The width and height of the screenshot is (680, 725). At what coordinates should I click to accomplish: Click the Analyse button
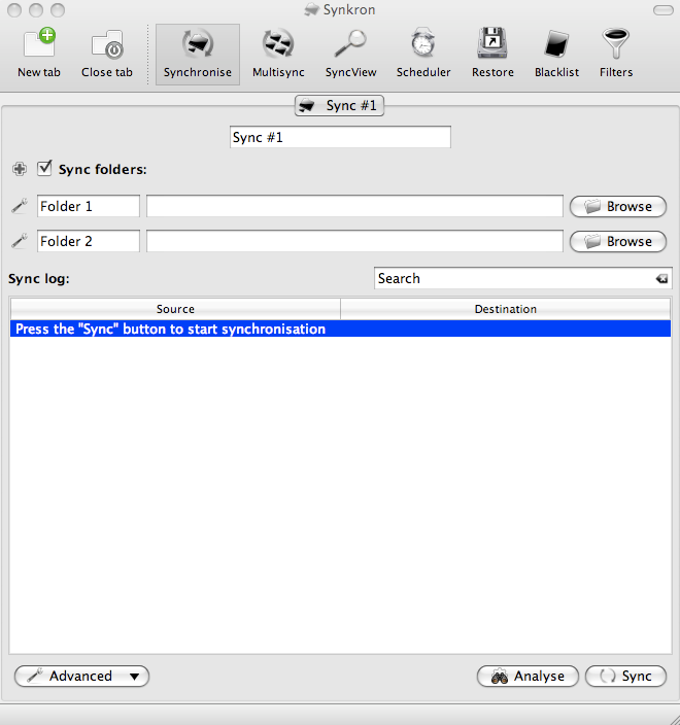point(527,676)
